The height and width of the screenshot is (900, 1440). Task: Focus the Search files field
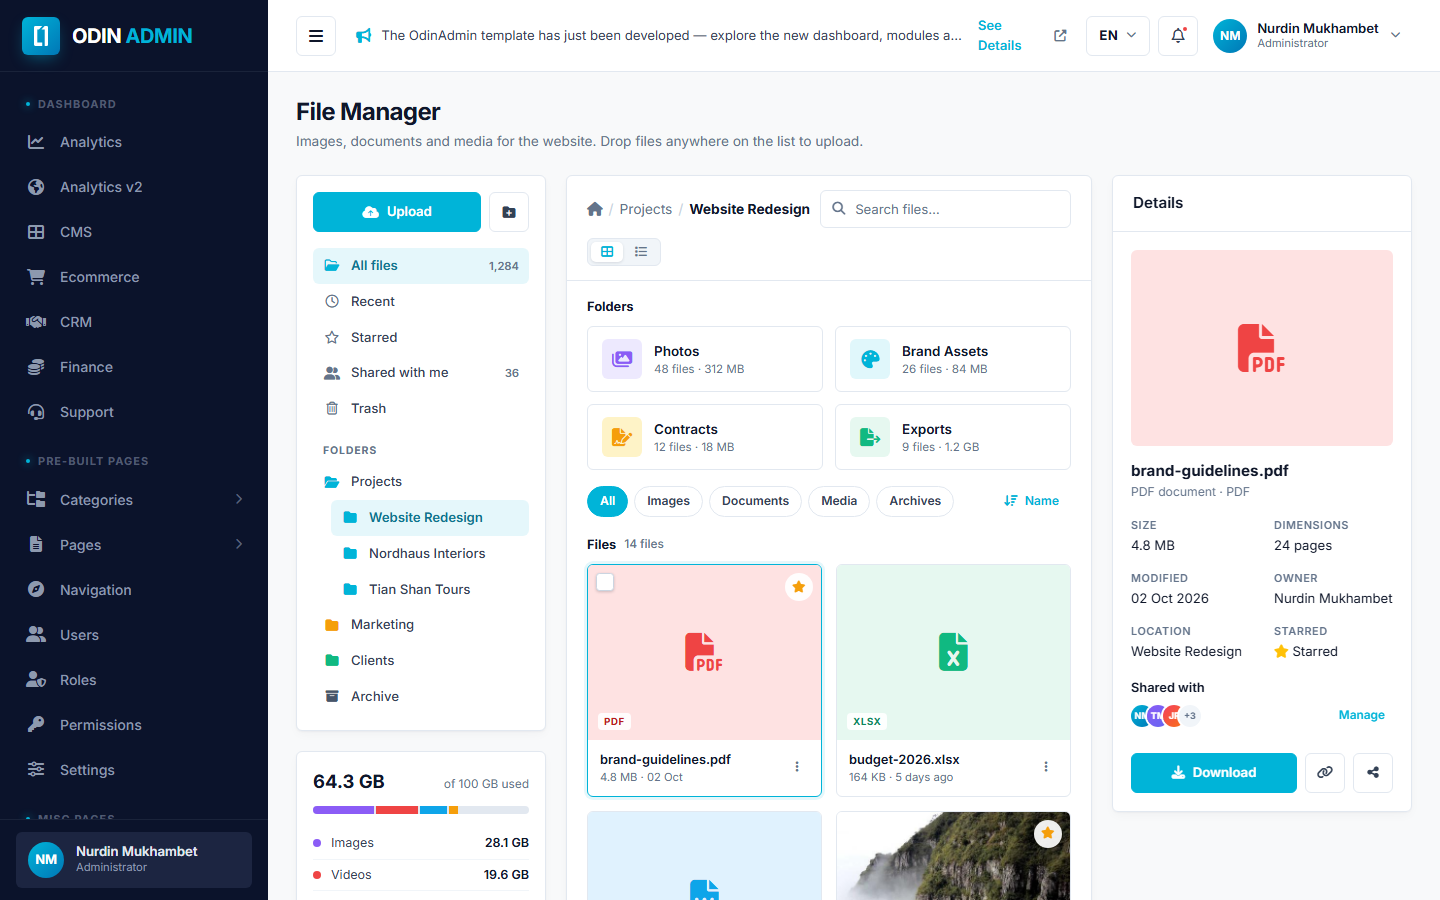pyautogui.click(x=945, y=209)
